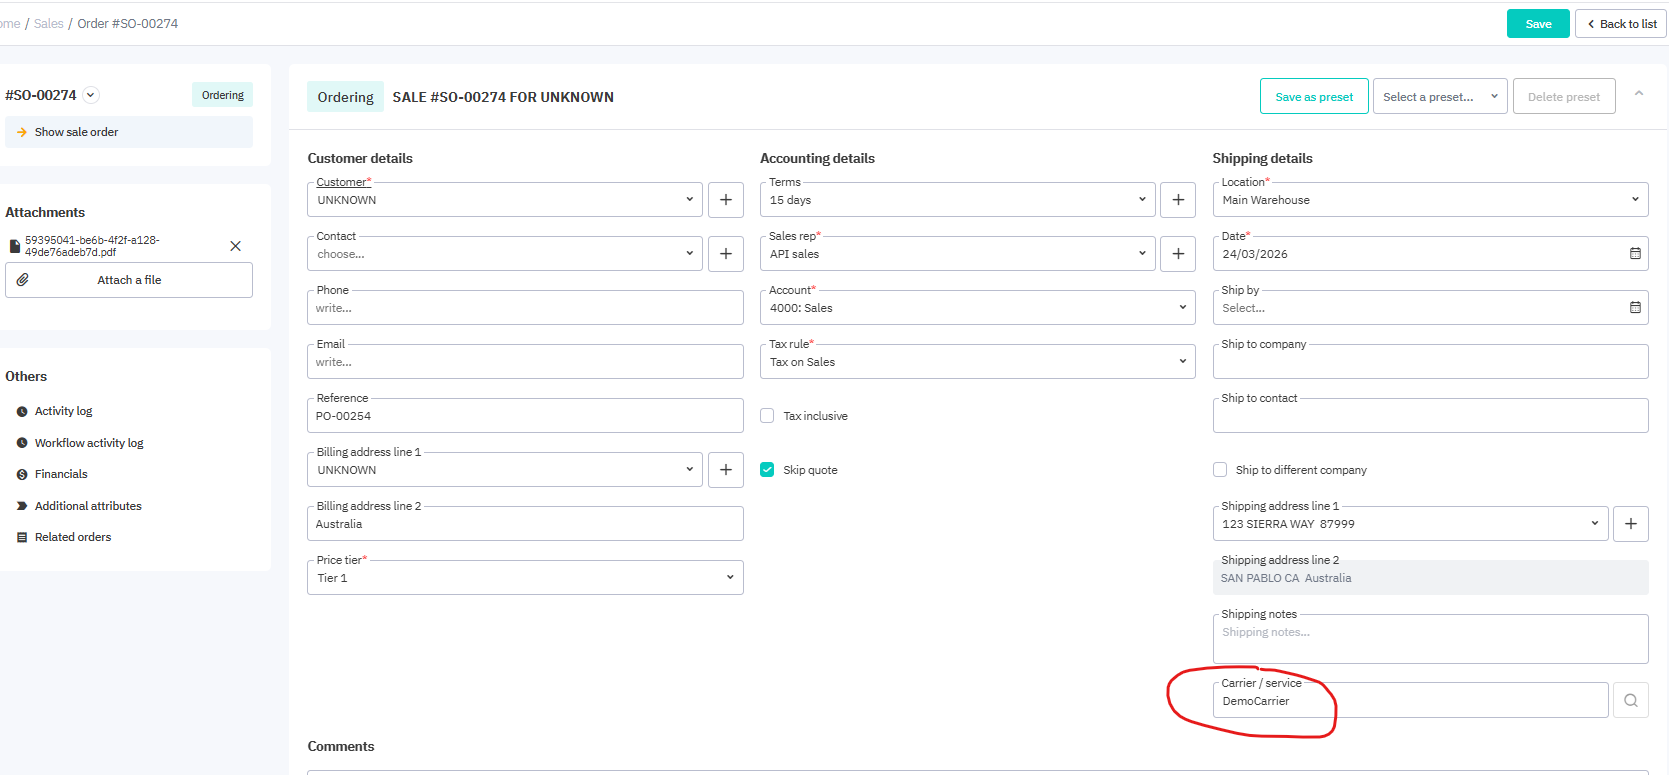
Task: Click the paperclip icon on Attach a file
Action: point(23,280)
